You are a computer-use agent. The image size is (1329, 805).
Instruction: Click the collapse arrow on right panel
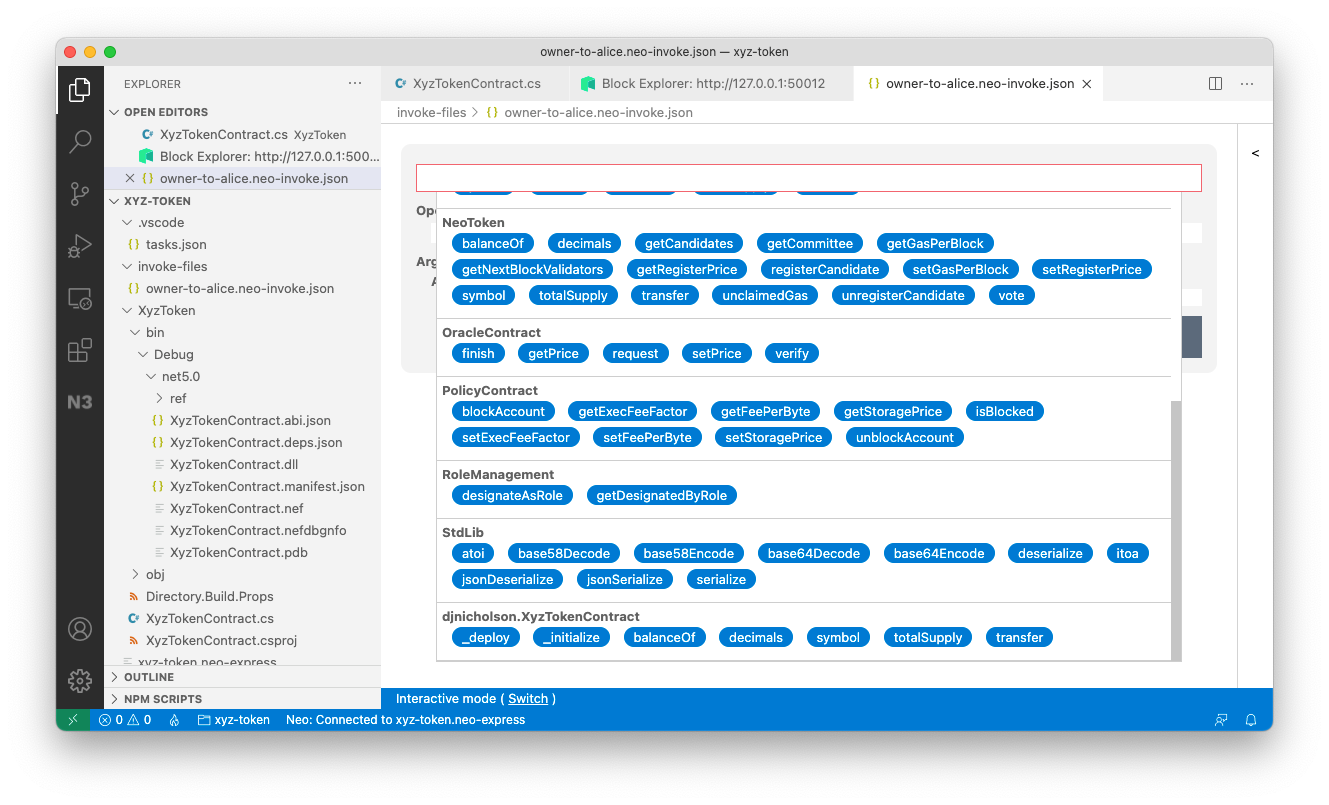point(1255,153)
